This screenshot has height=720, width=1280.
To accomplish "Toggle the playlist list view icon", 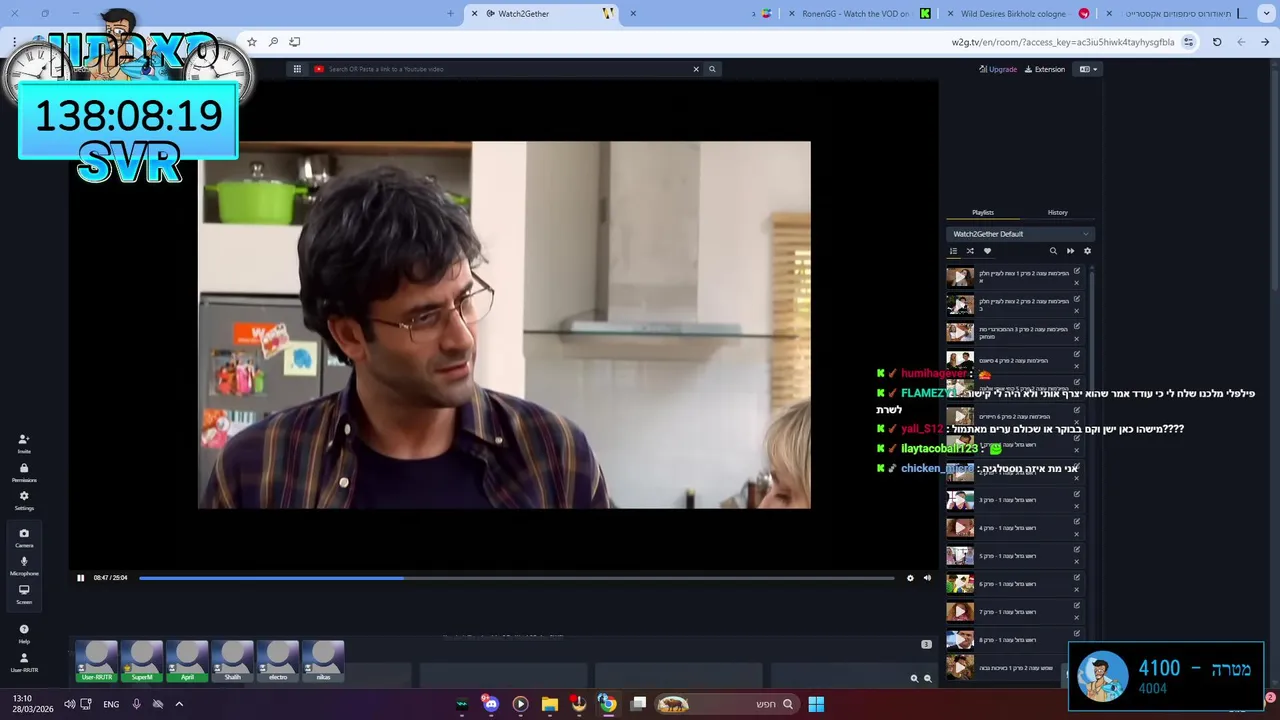I will [953, 251].
